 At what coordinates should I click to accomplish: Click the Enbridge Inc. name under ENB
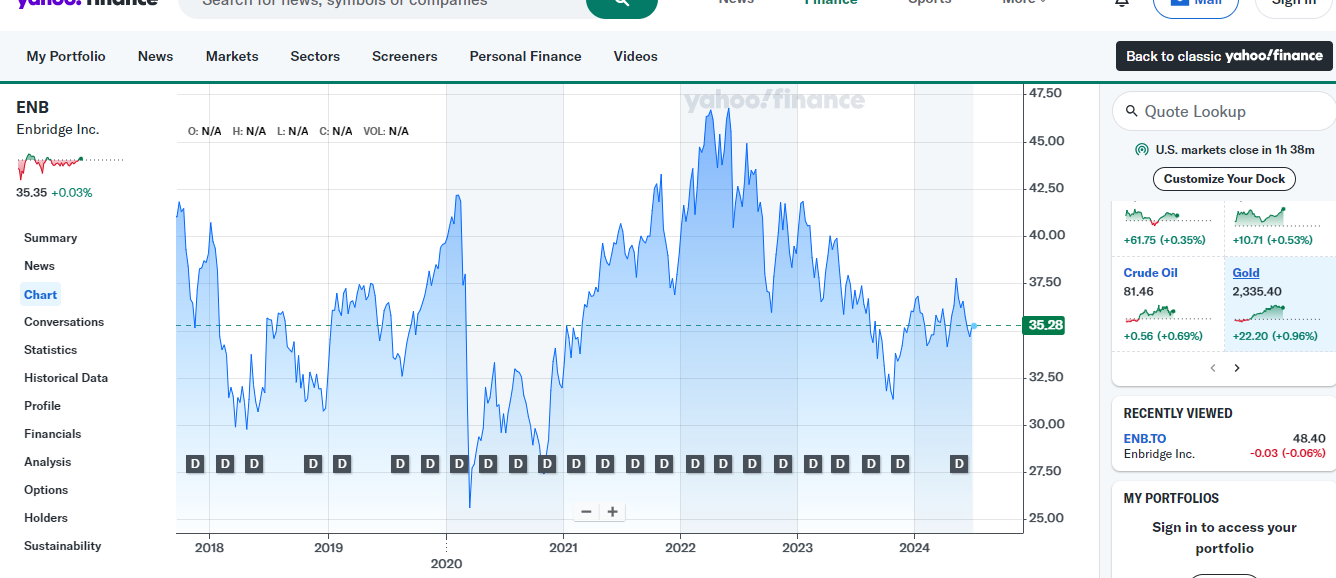[x=58, y=130]
